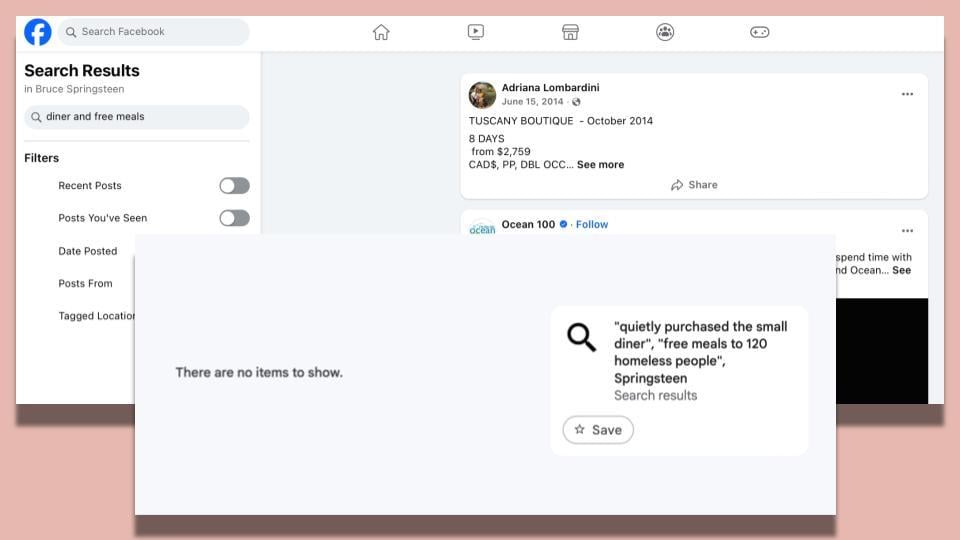
Task: Open the Gaming controller icon
Action: 760,32
